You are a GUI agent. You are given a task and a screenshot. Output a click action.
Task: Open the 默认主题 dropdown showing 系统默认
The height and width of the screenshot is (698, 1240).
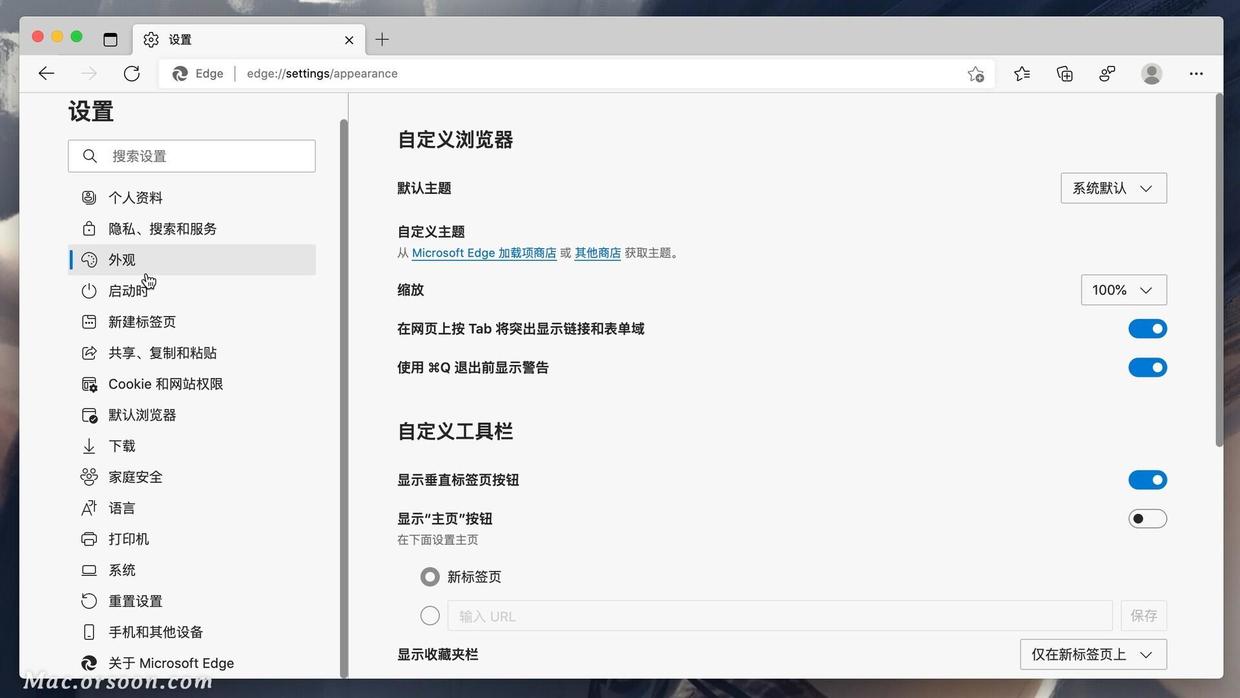click(1113, 187)
